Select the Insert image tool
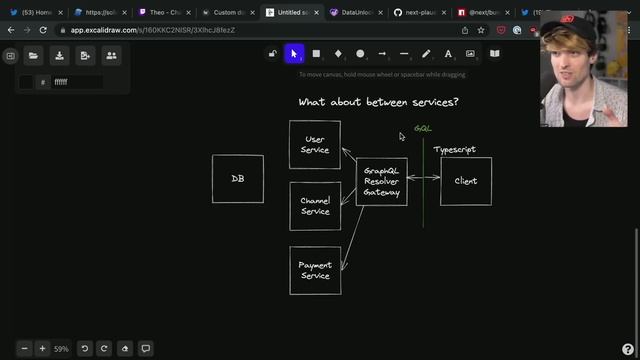Viewport: 640px width, 360px height. [x=470, y=54]
